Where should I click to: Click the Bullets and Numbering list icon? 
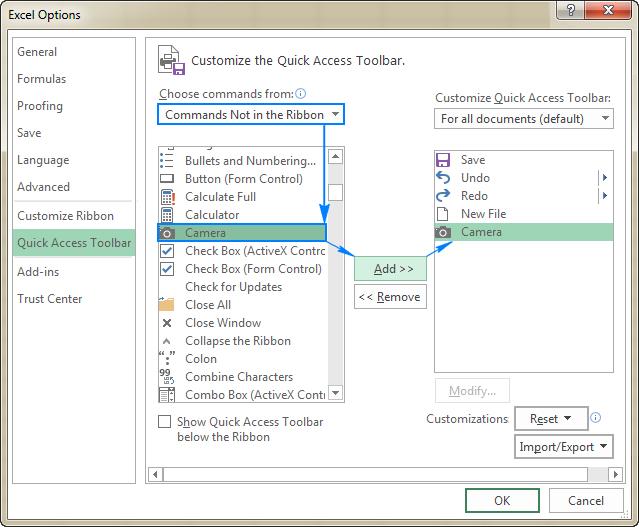point(167,161)
